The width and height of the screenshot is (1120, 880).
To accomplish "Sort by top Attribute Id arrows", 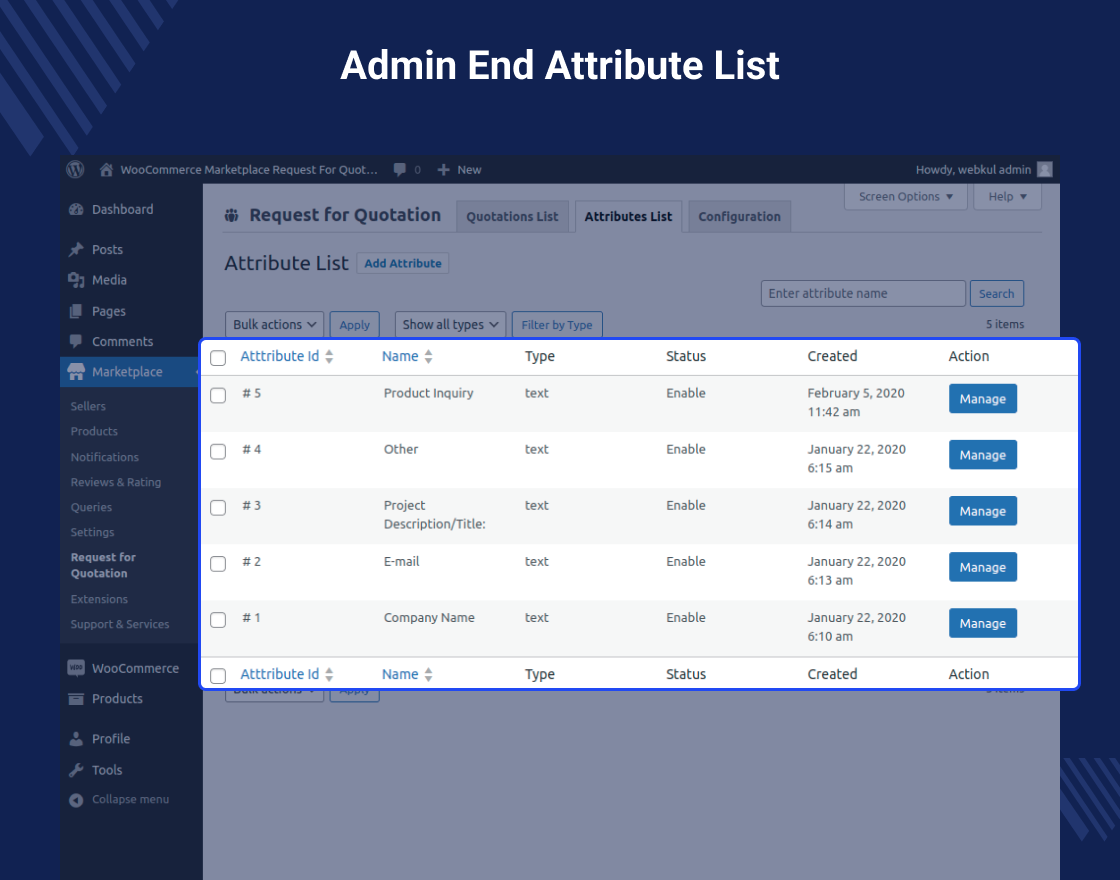I will [x=329, y=356].
